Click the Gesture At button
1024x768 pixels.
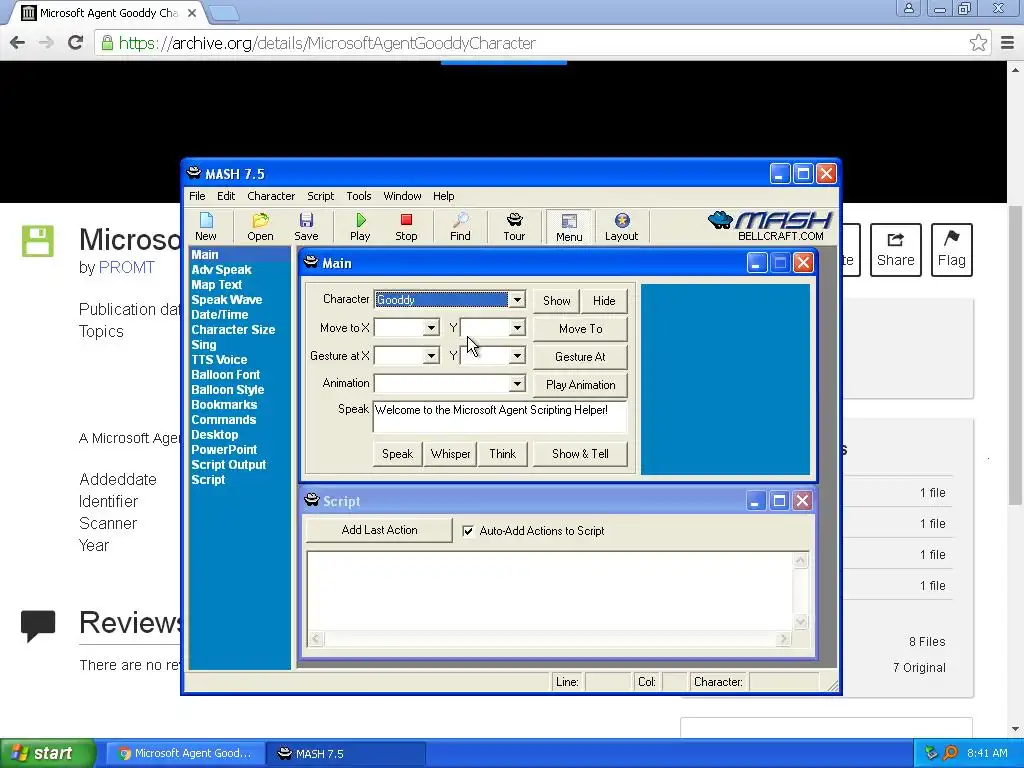tap(581, 357)
